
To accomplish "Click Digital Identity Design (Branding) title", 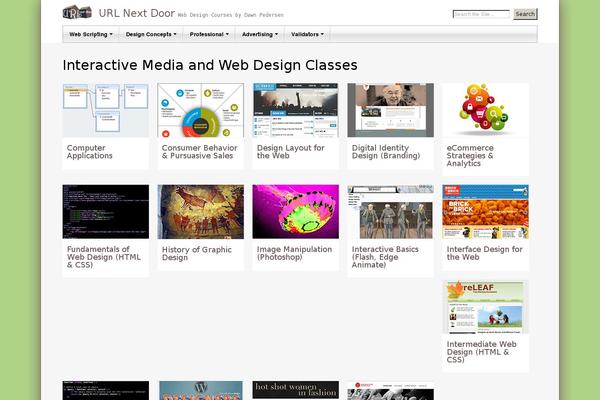I will 386,152.
